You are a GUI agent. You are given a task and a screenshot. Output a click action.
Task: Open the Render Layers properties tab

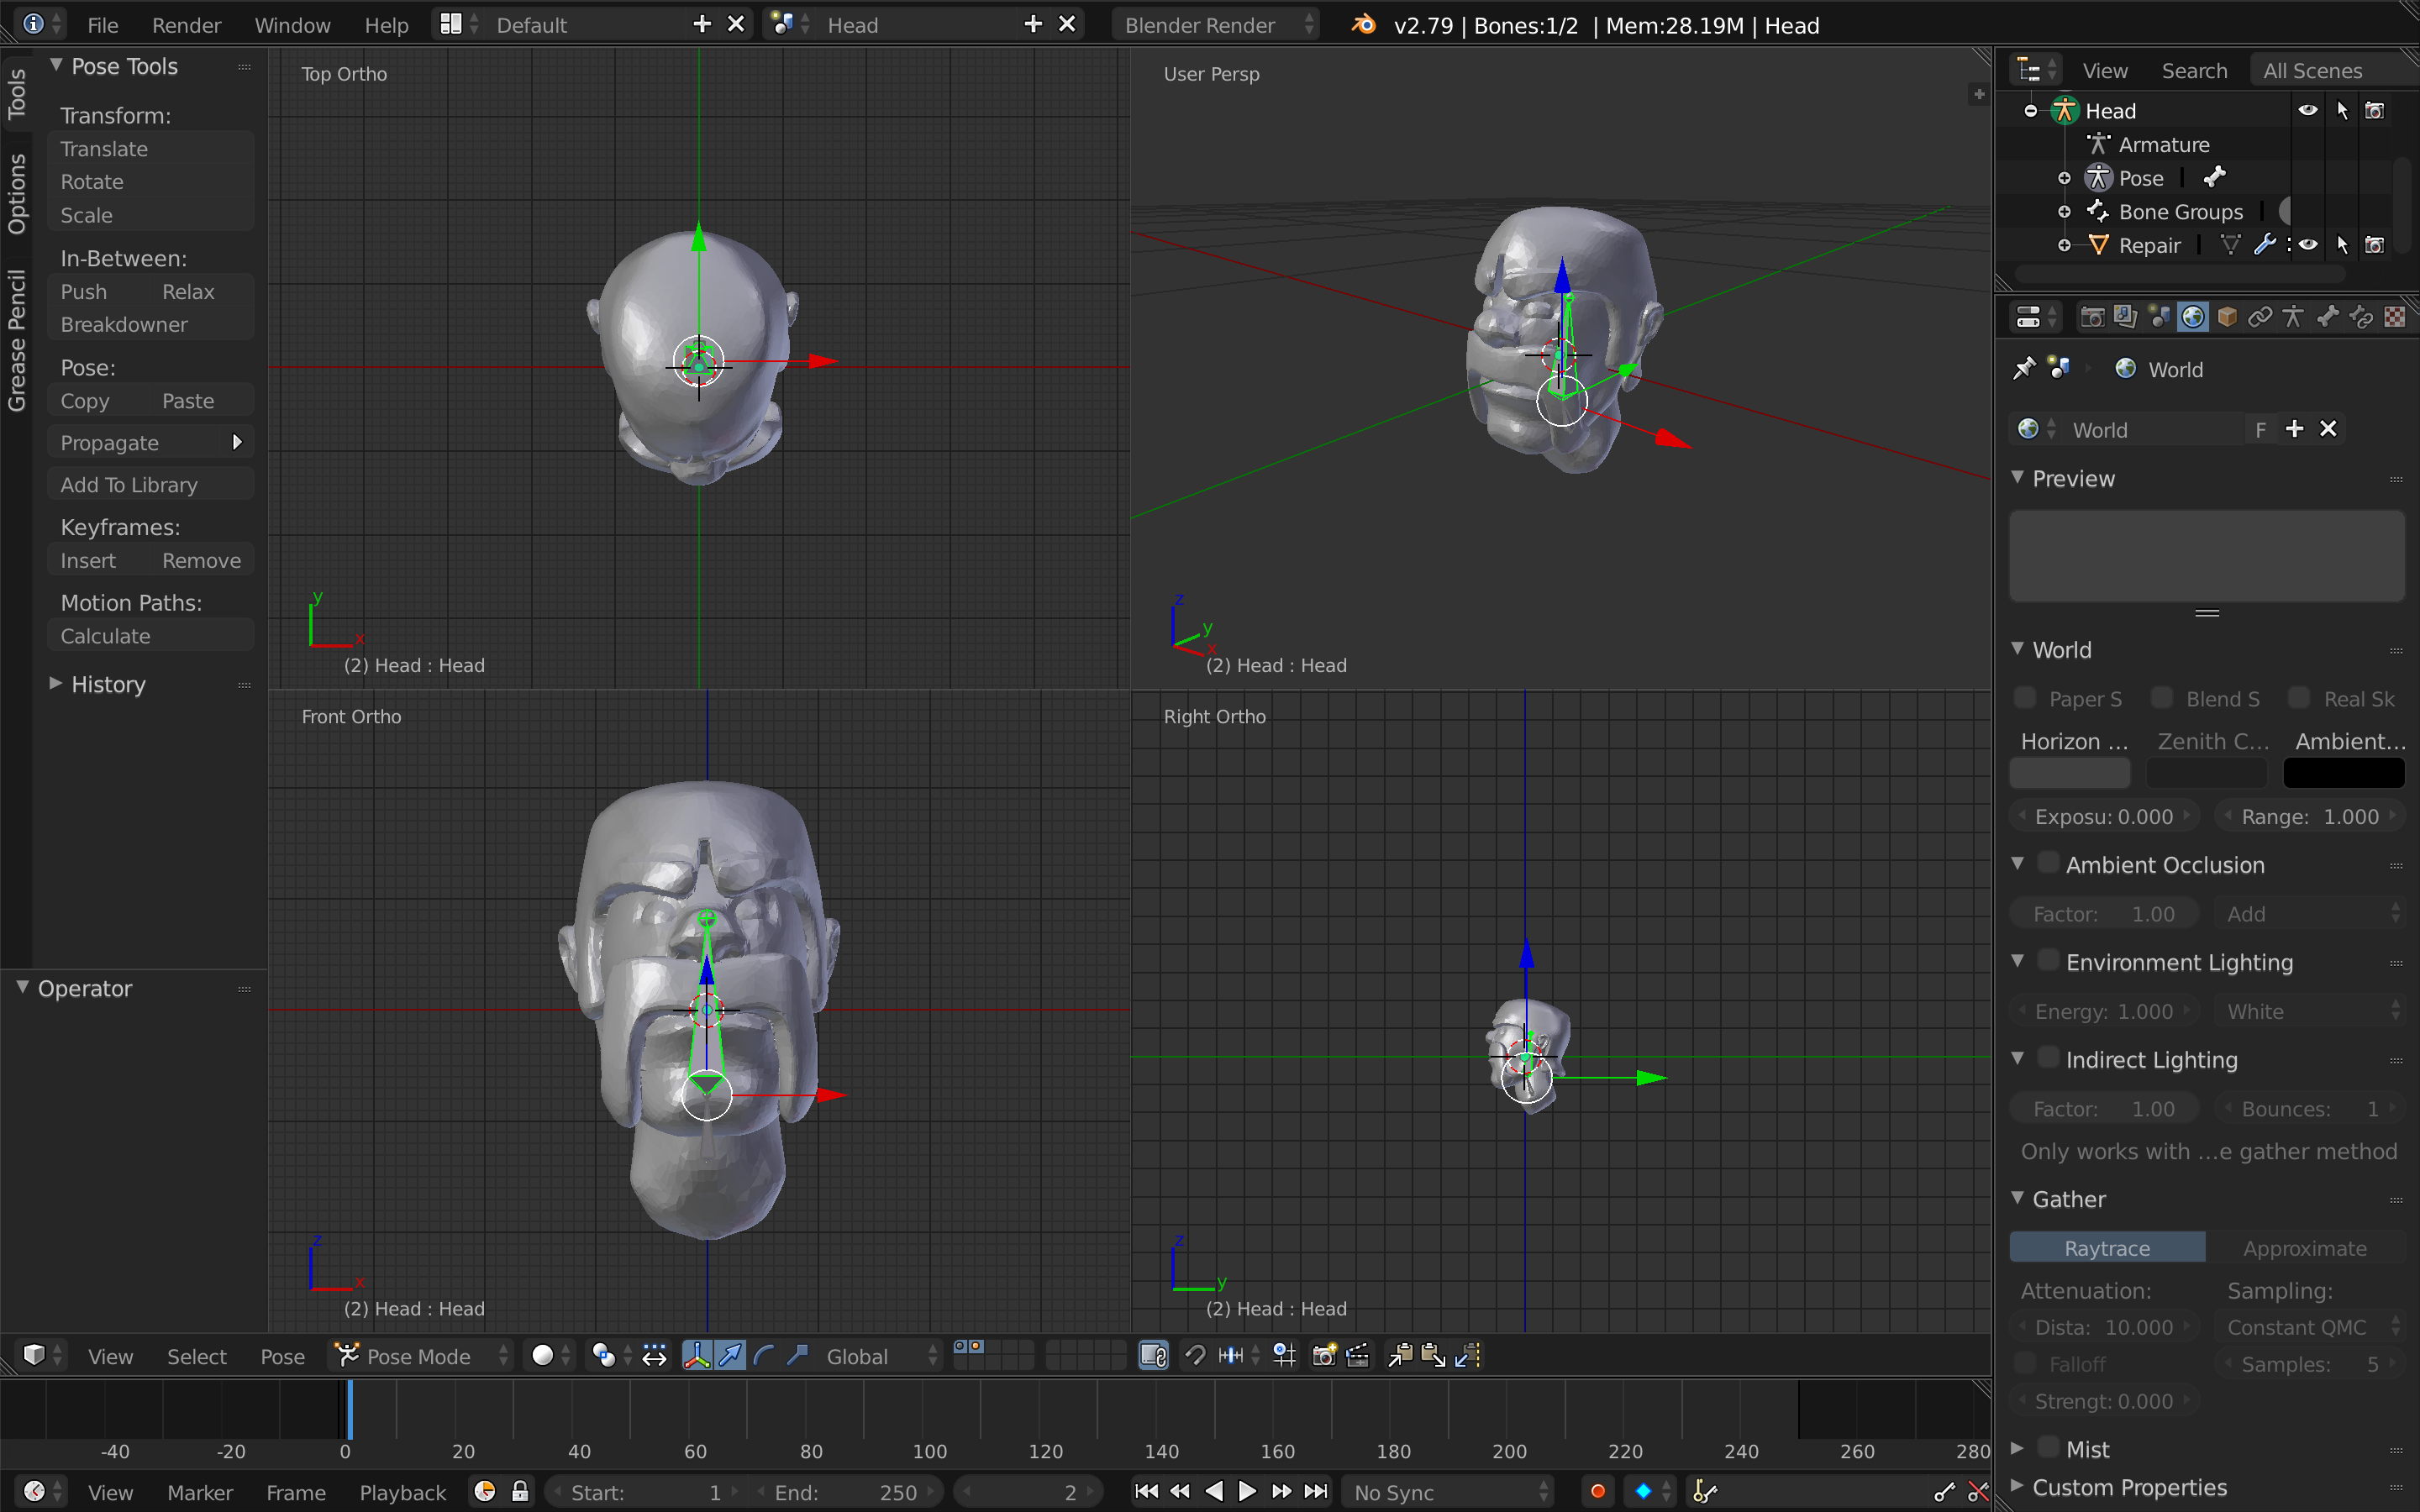[2126, 318]
